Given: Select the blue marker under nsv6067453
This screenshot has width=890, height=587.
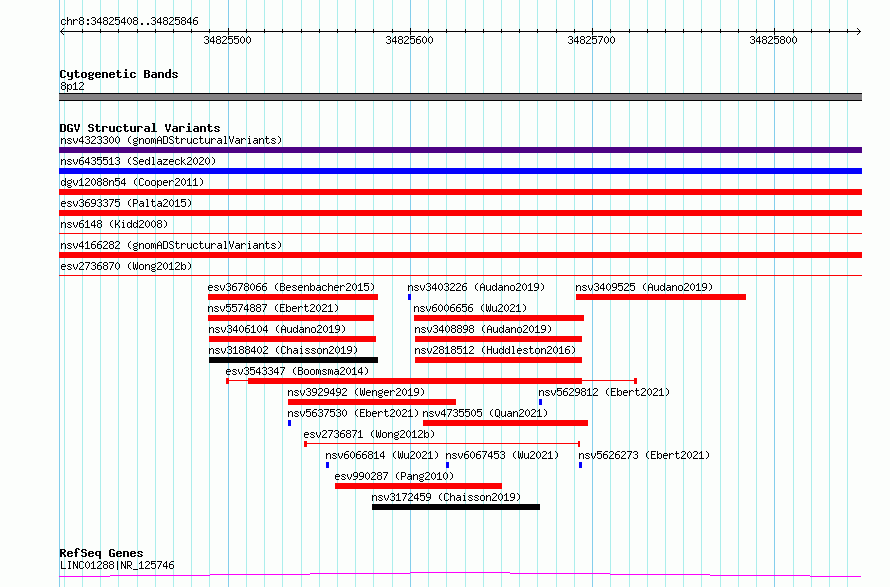Looking at the screenshot, I should [447, 465].
